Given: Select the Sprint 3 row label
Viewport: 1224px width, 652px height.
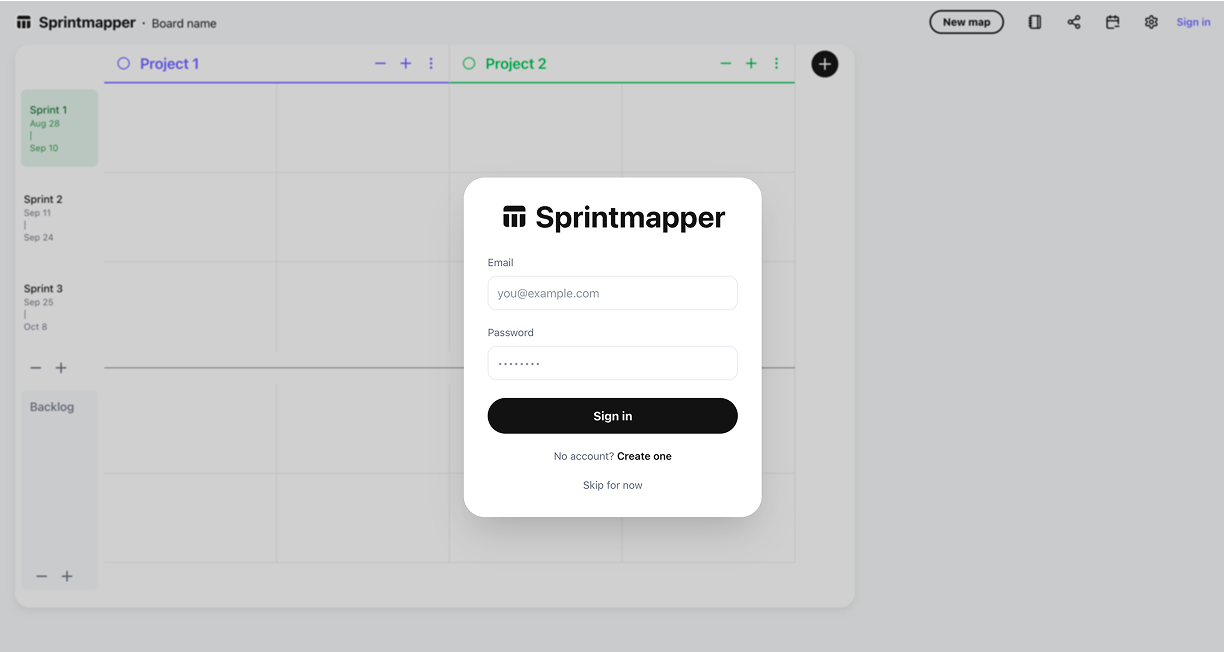Looking at the screenshot, I should tap(43, 288).
